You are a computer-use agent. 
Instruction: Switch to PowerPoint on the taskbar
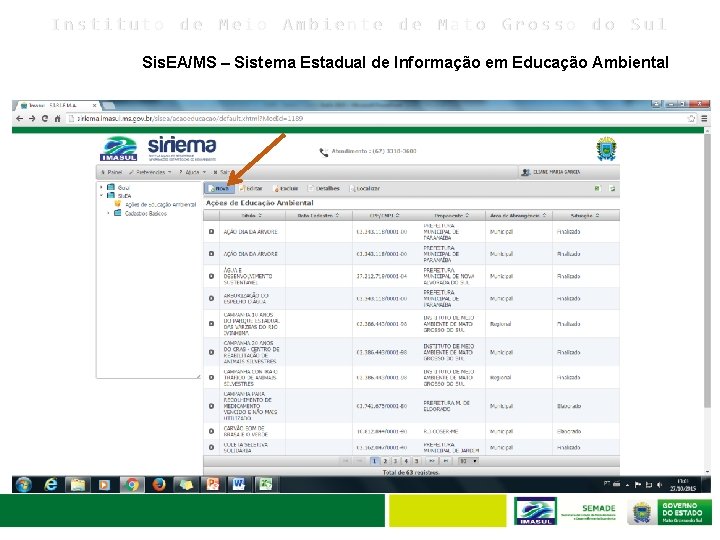point(213,484)
